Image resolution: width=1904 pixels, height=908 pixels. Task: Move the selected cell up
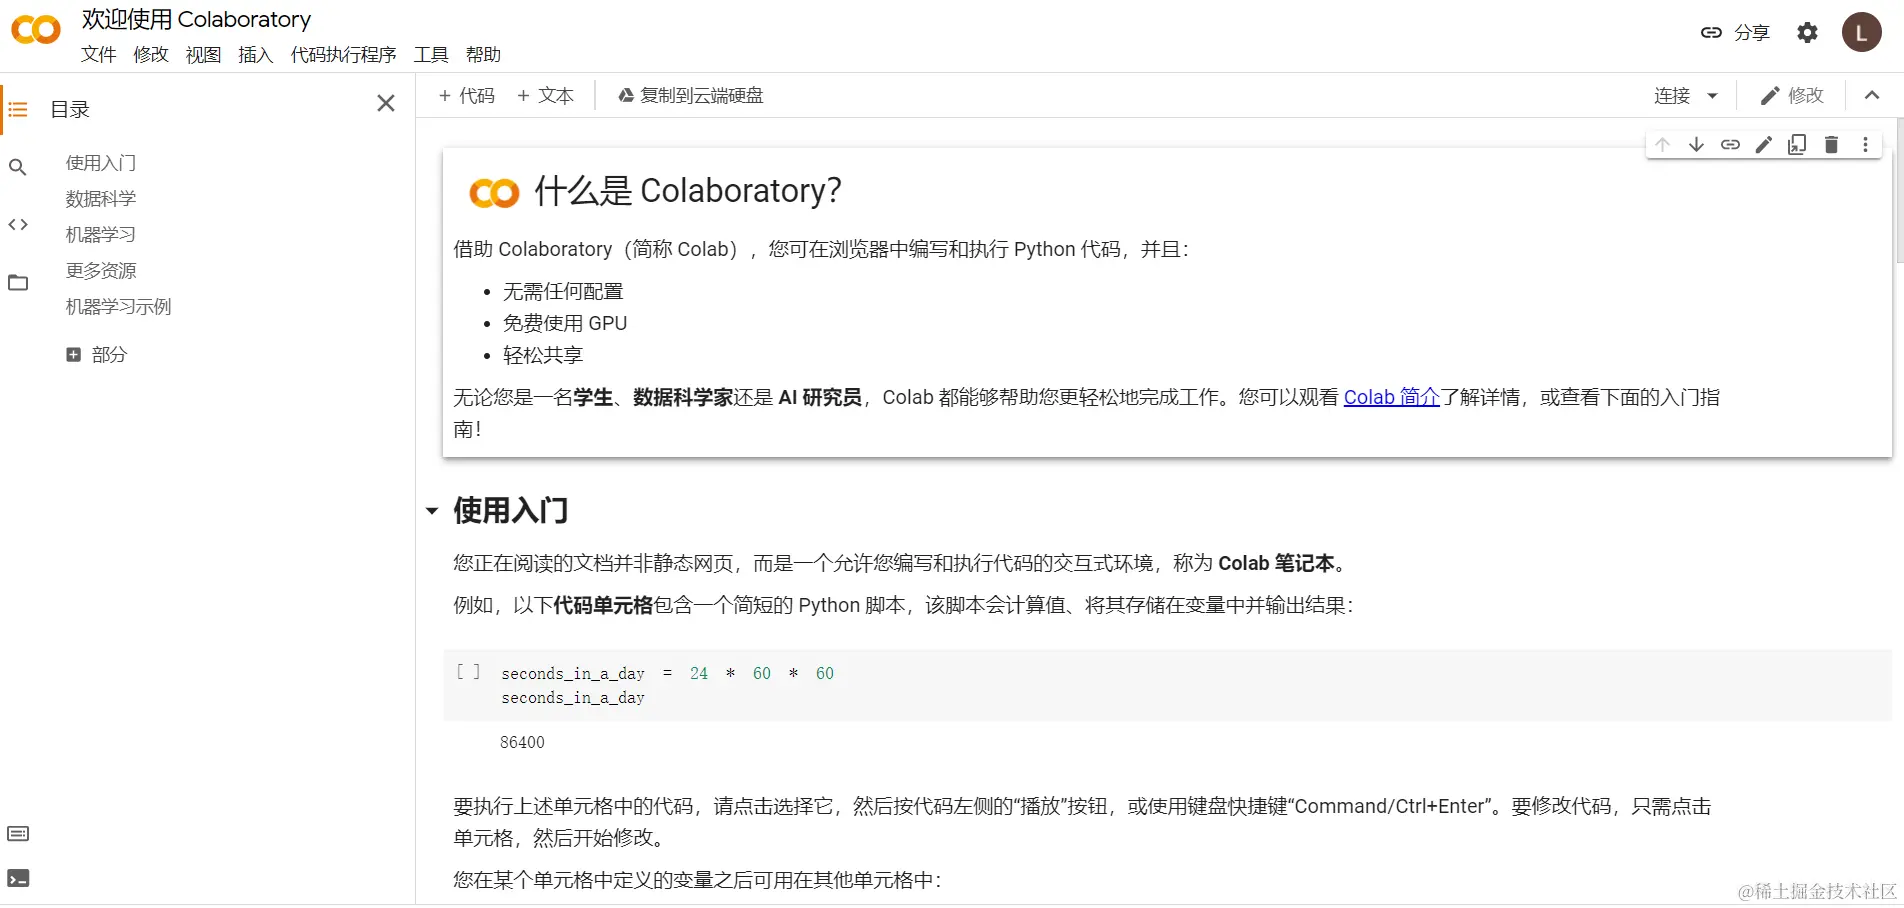pyautogui.click(x=1661, y=144)
